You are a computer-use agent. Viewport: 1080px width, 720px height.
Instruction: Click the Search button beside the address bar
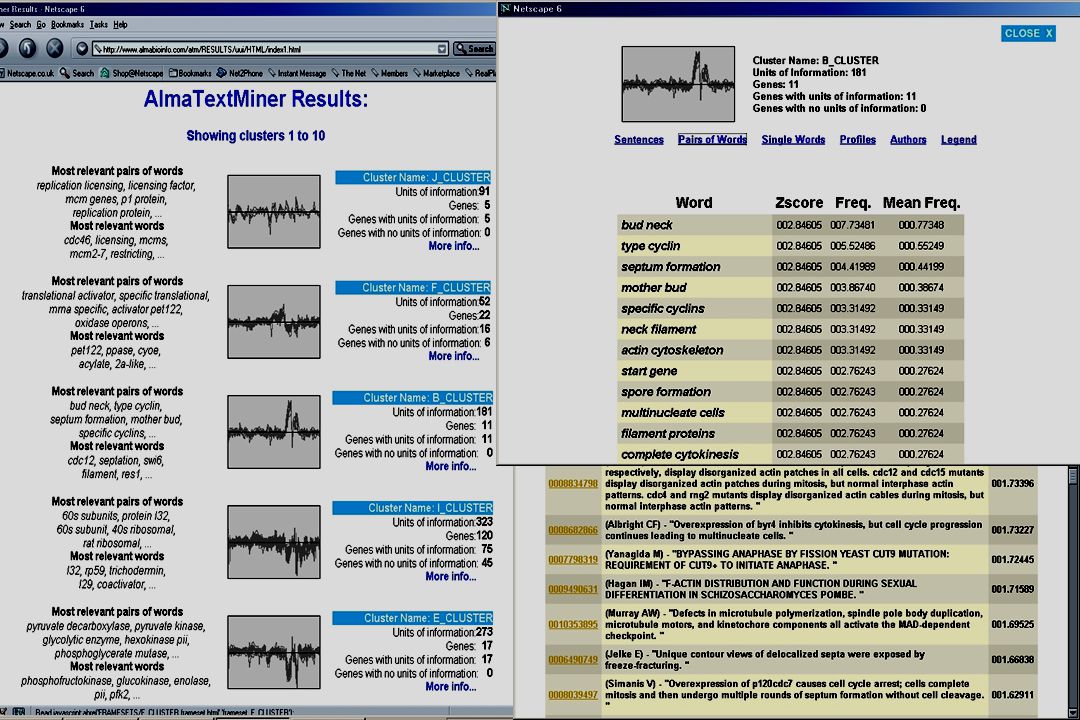474,49
